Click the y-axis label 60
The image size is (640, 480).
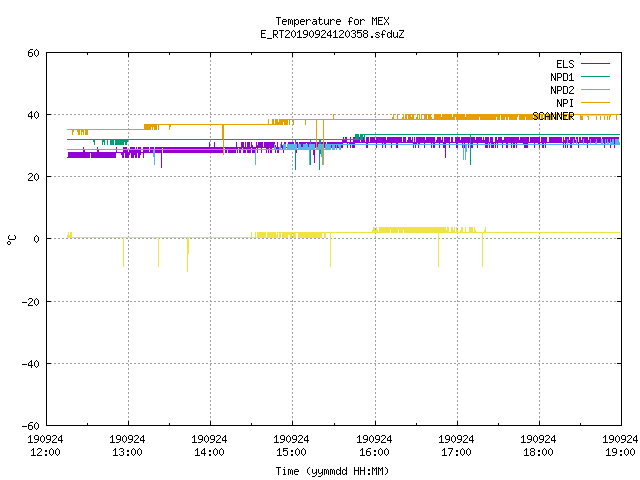tap(33, 53)
